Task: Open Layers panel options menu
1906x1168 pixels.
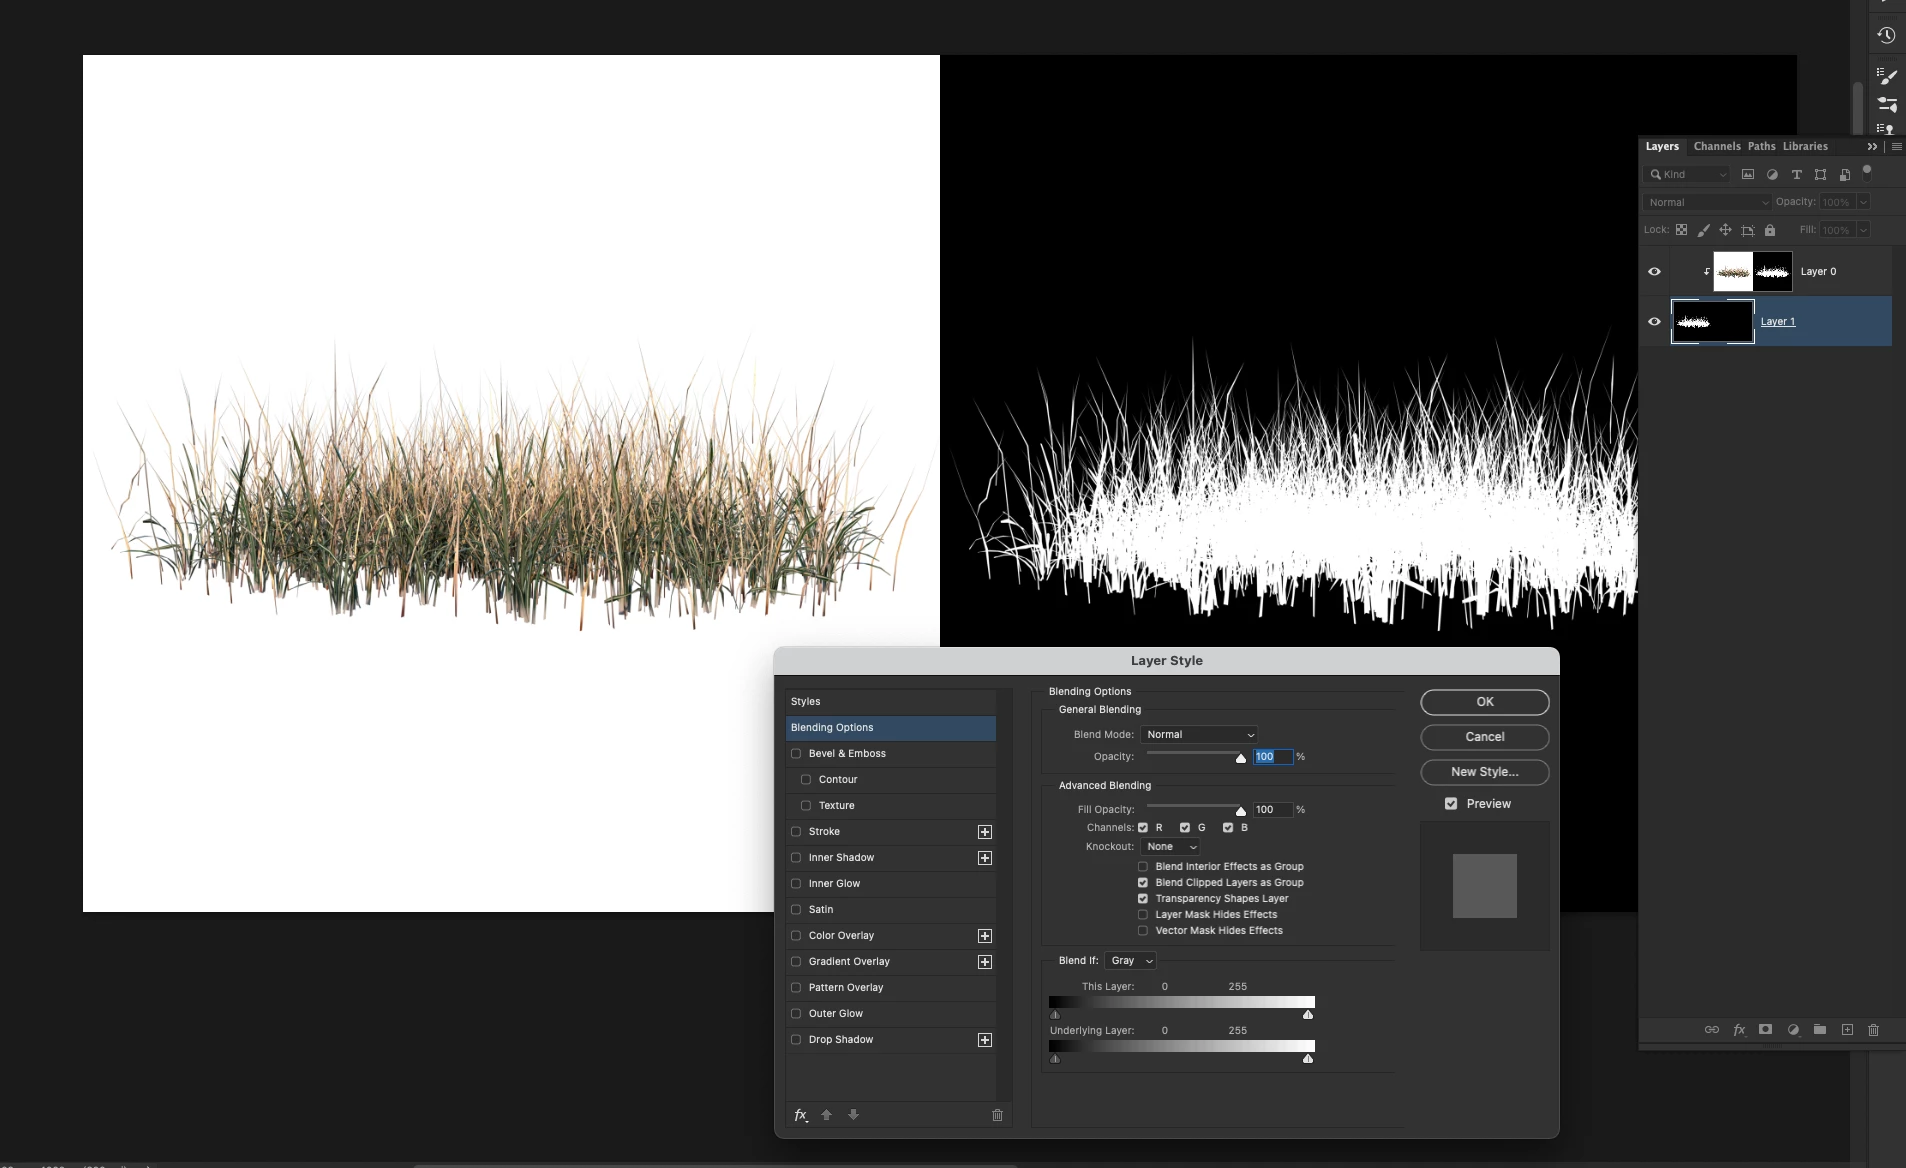Action: [1896, 147]
